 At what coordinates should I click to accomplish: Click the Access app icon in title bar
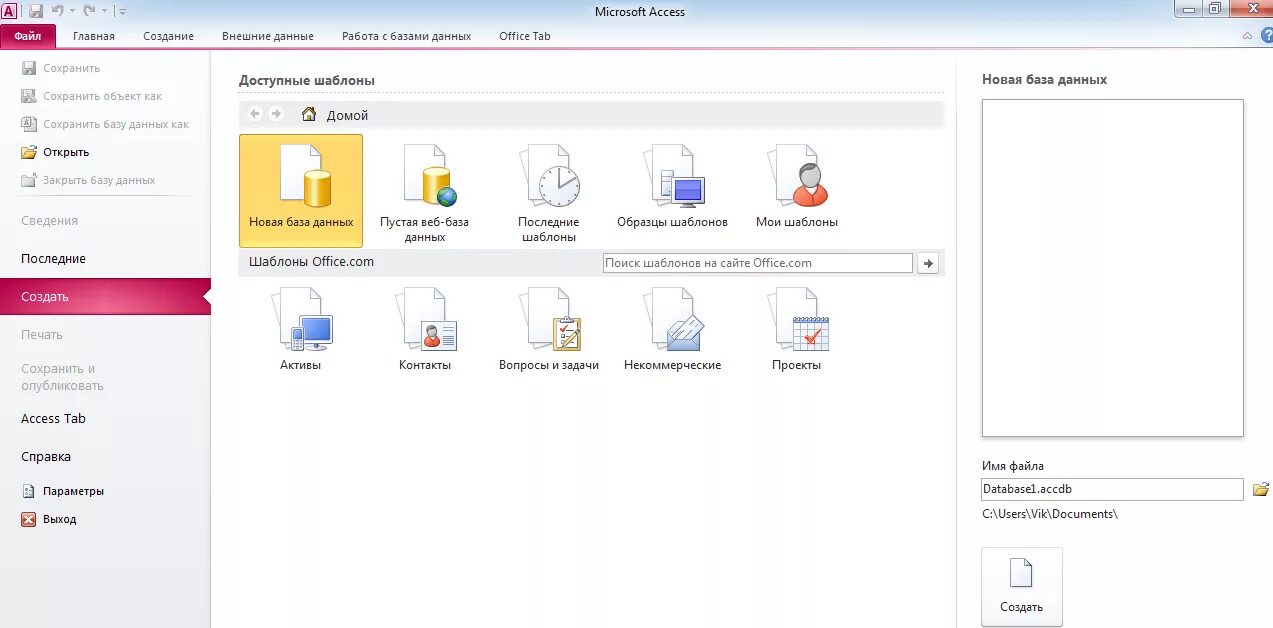9,10
